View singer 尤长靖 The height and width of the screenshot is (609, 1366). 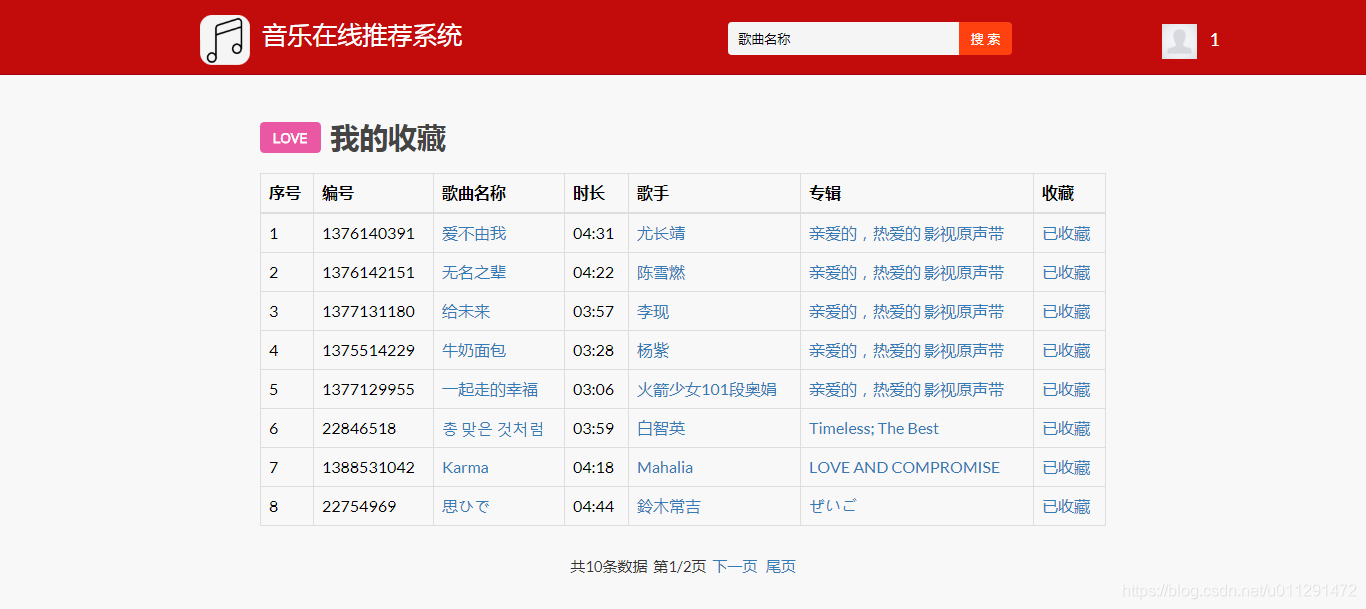pyautogui.click(x=661, y=234)
